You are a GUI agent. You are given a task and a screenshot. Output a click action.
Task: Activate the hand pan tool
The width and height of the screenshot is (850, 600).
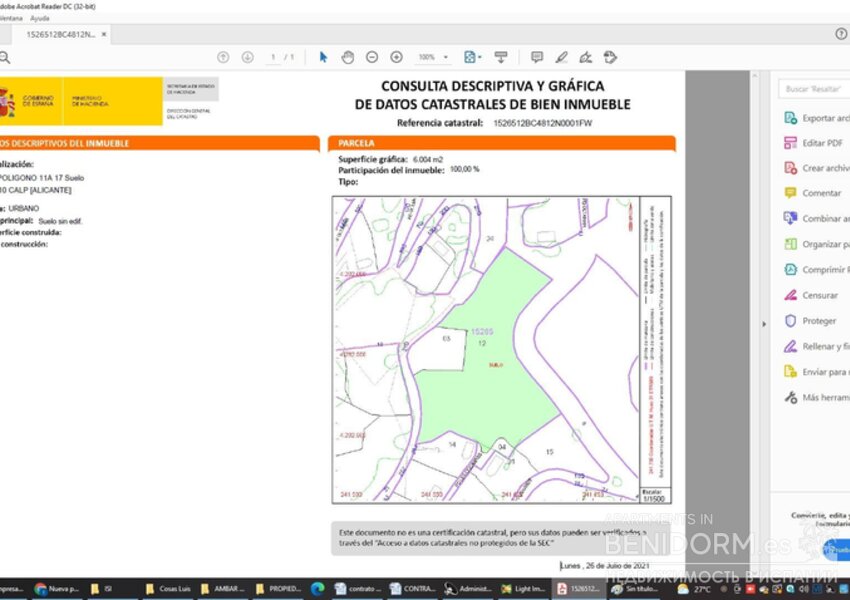pos(347,57)
